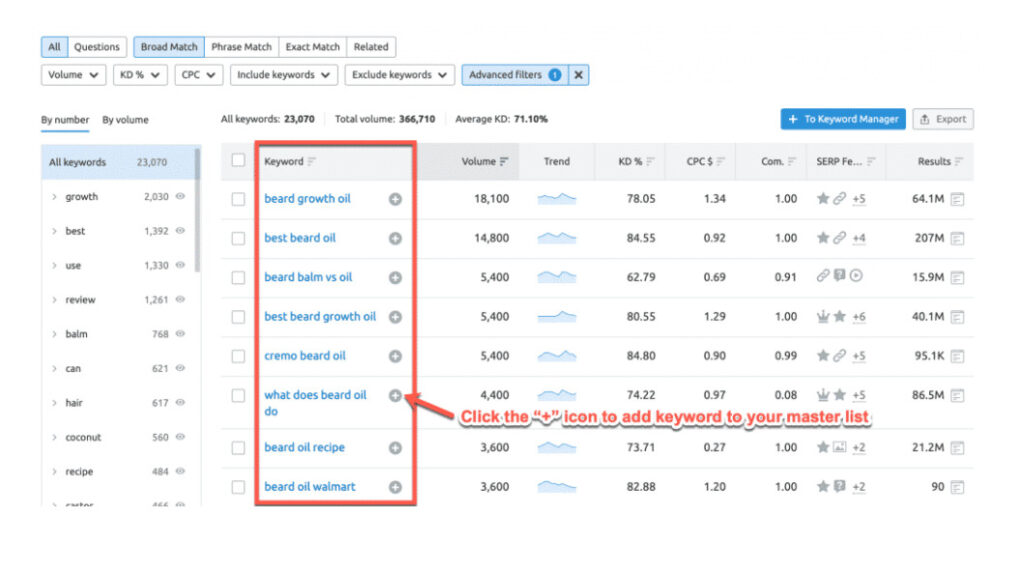Image resolution: width=1024 pixels, height=575 pixels.
Task: Open SERP results icon for beard oil walmart
Action: point(957,487)
